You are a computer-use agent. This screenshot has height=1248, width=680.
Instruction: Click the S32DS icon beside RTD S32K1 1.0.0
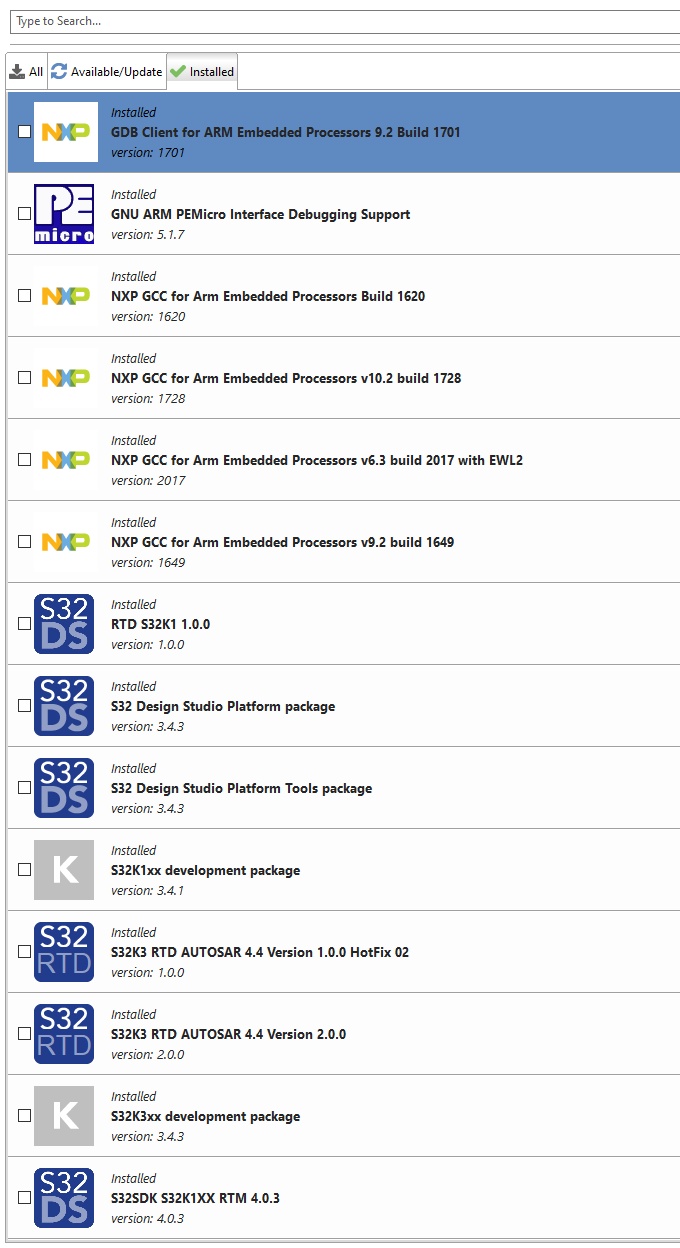(x=64, y=623)
